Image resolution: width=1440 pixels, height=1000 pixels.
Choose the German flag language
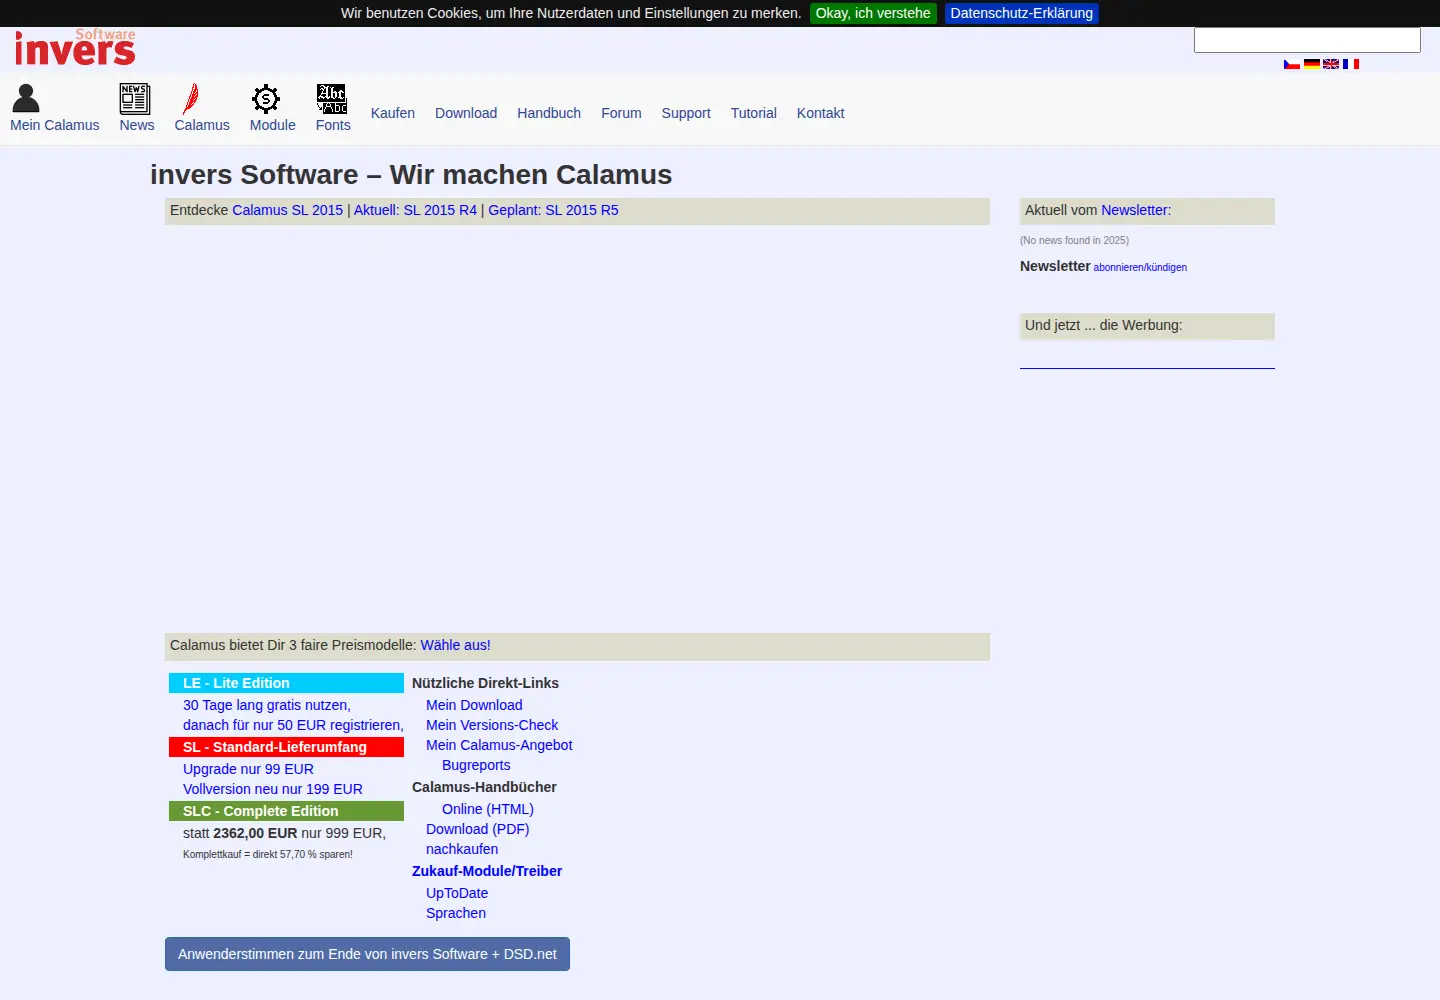[x=1312, y=64]
